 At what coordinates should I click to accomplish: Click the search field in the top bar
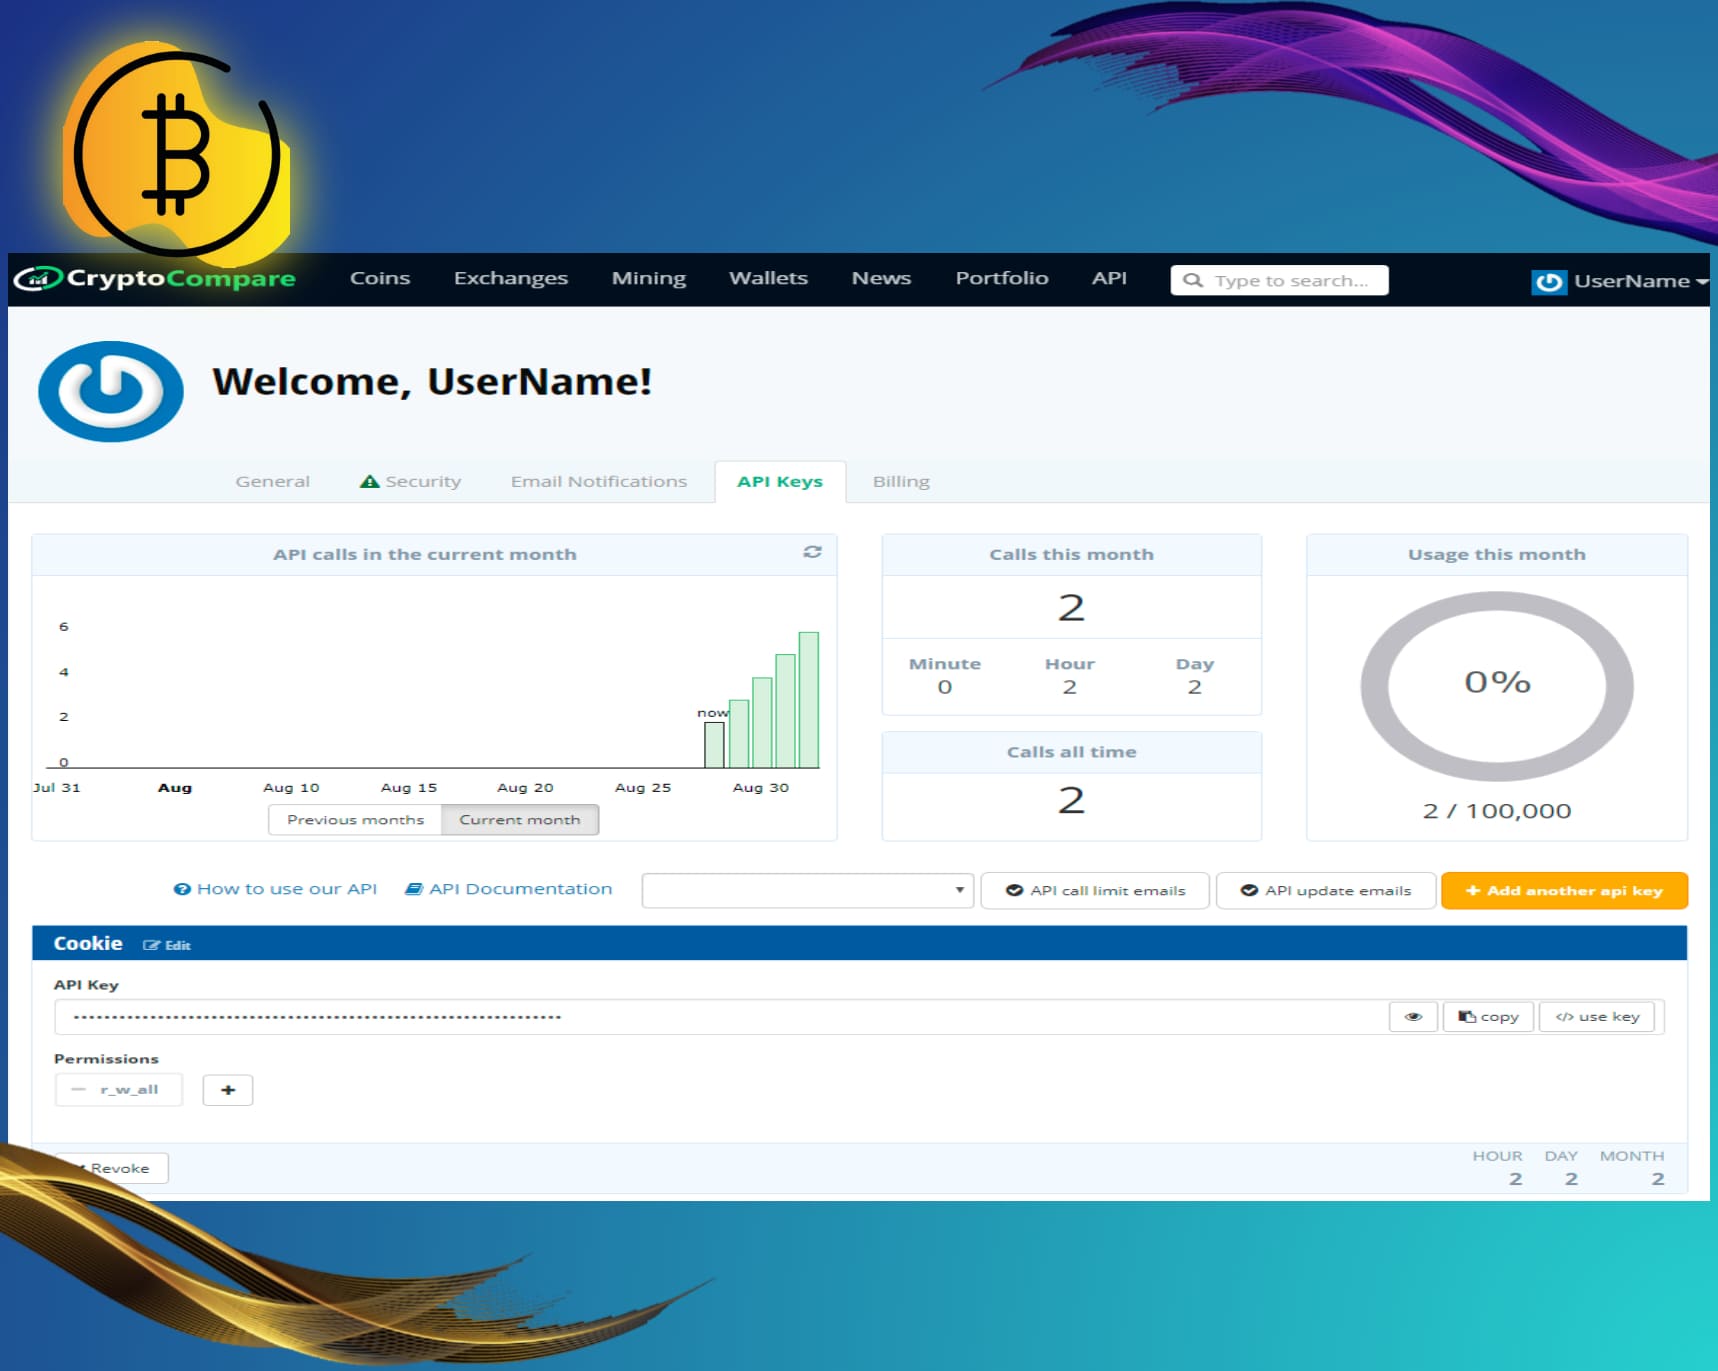pyautogui.click(x=1279, y=280)
